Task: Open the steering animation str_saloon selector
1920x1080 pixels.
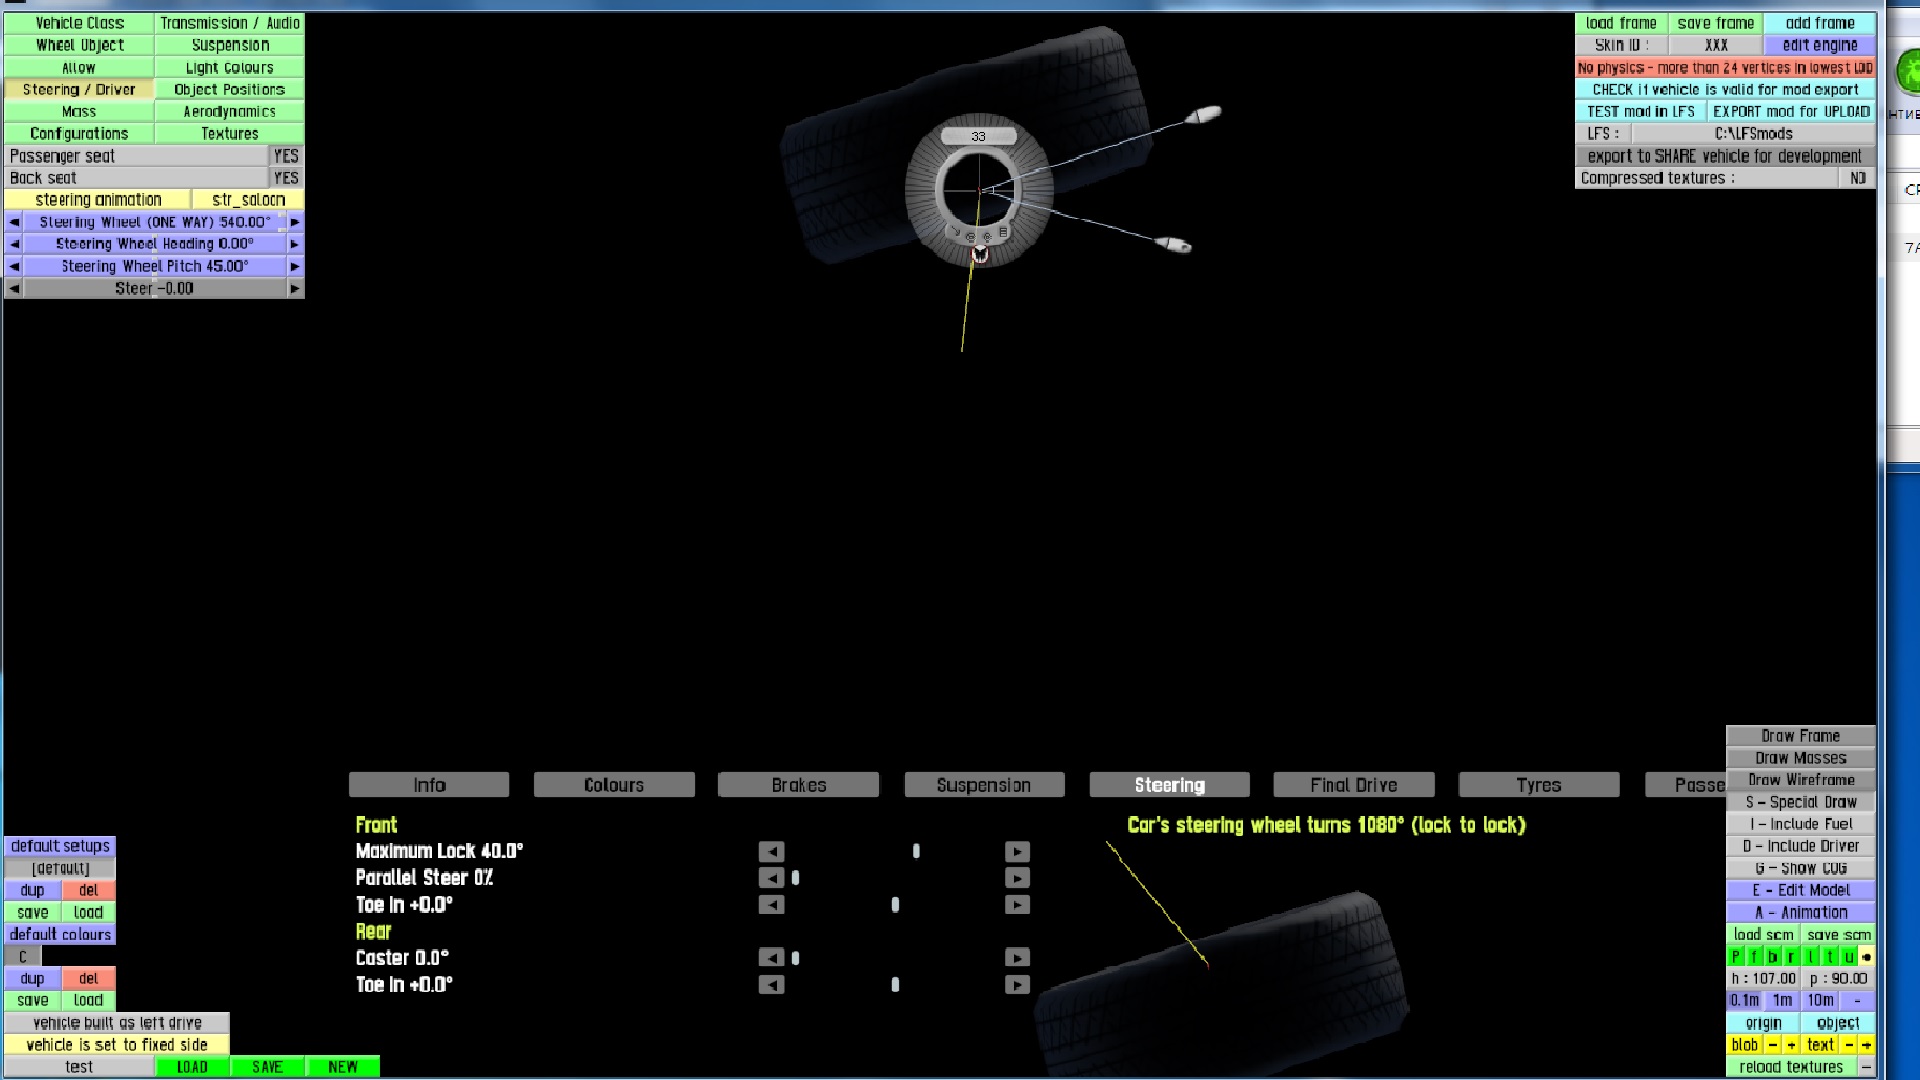Action: (x=248, y=200)
